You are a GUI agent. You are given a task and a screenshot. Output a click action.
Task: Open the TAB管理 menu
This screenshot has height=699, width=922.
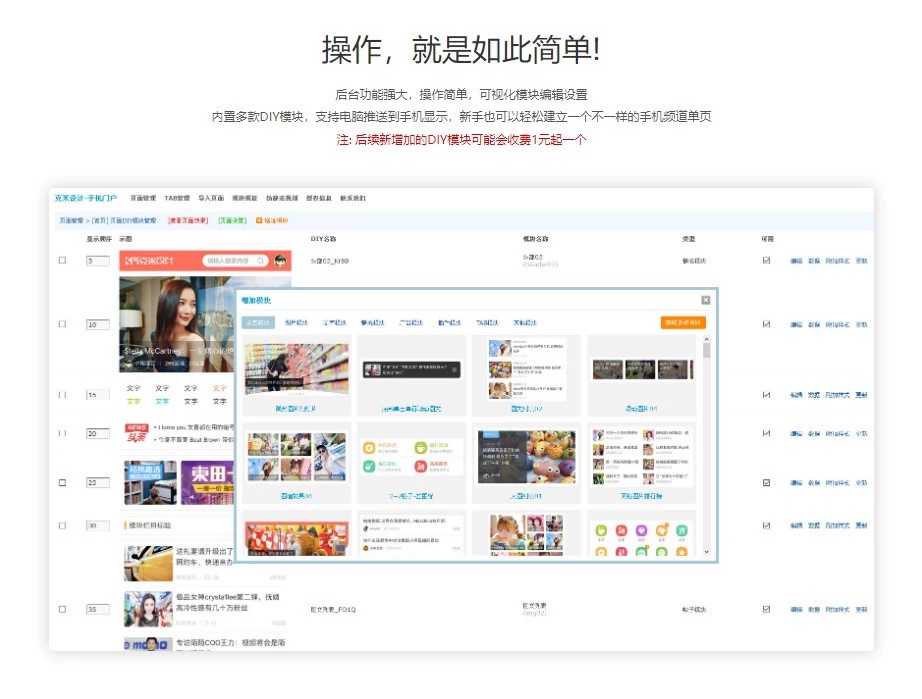[177, 198]
